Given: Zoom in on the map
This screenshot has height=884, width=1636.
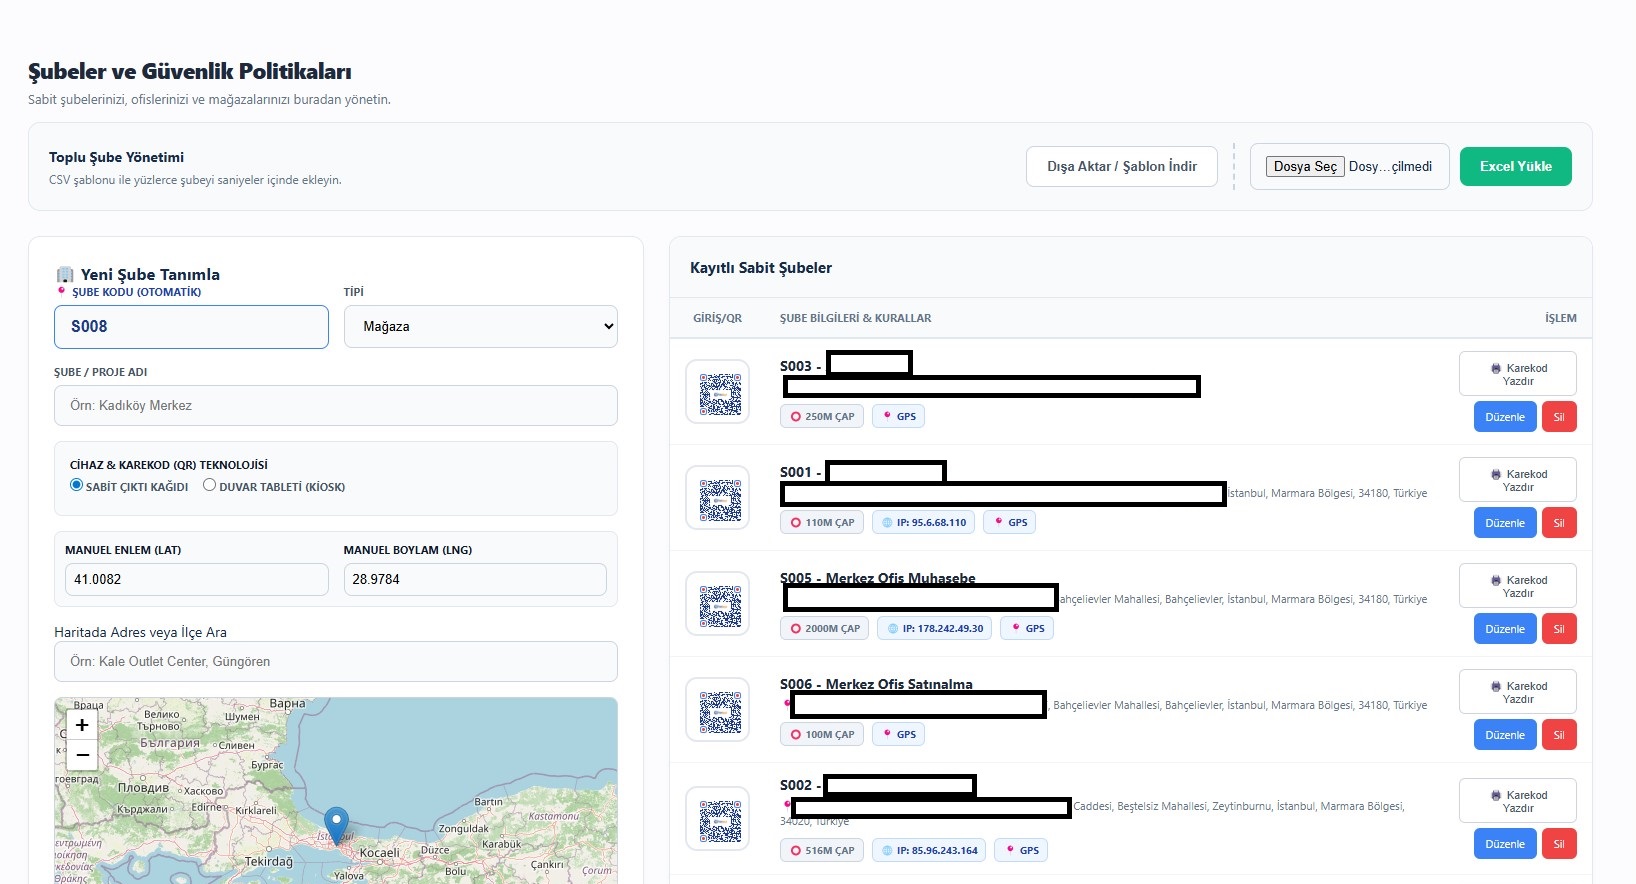Looking at the screenshot, I should 83,725.
